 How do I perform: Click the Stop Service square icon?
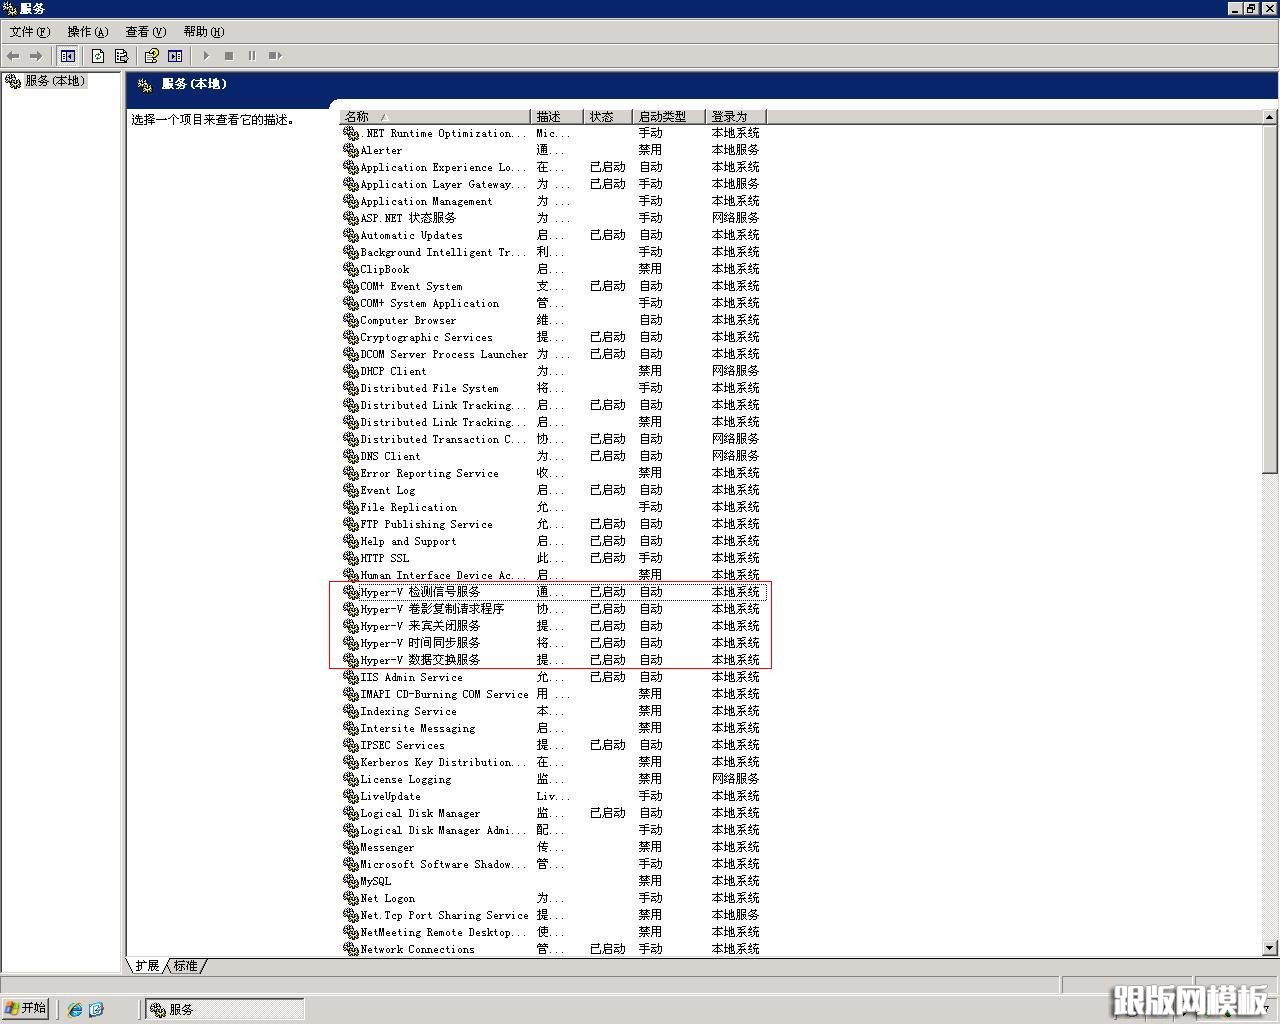229,56
